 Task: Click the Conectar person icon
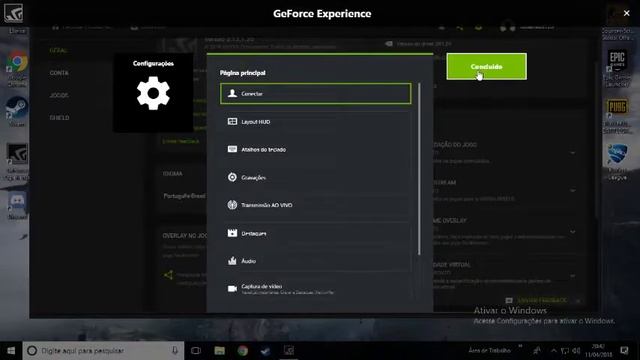coord(232,93)
